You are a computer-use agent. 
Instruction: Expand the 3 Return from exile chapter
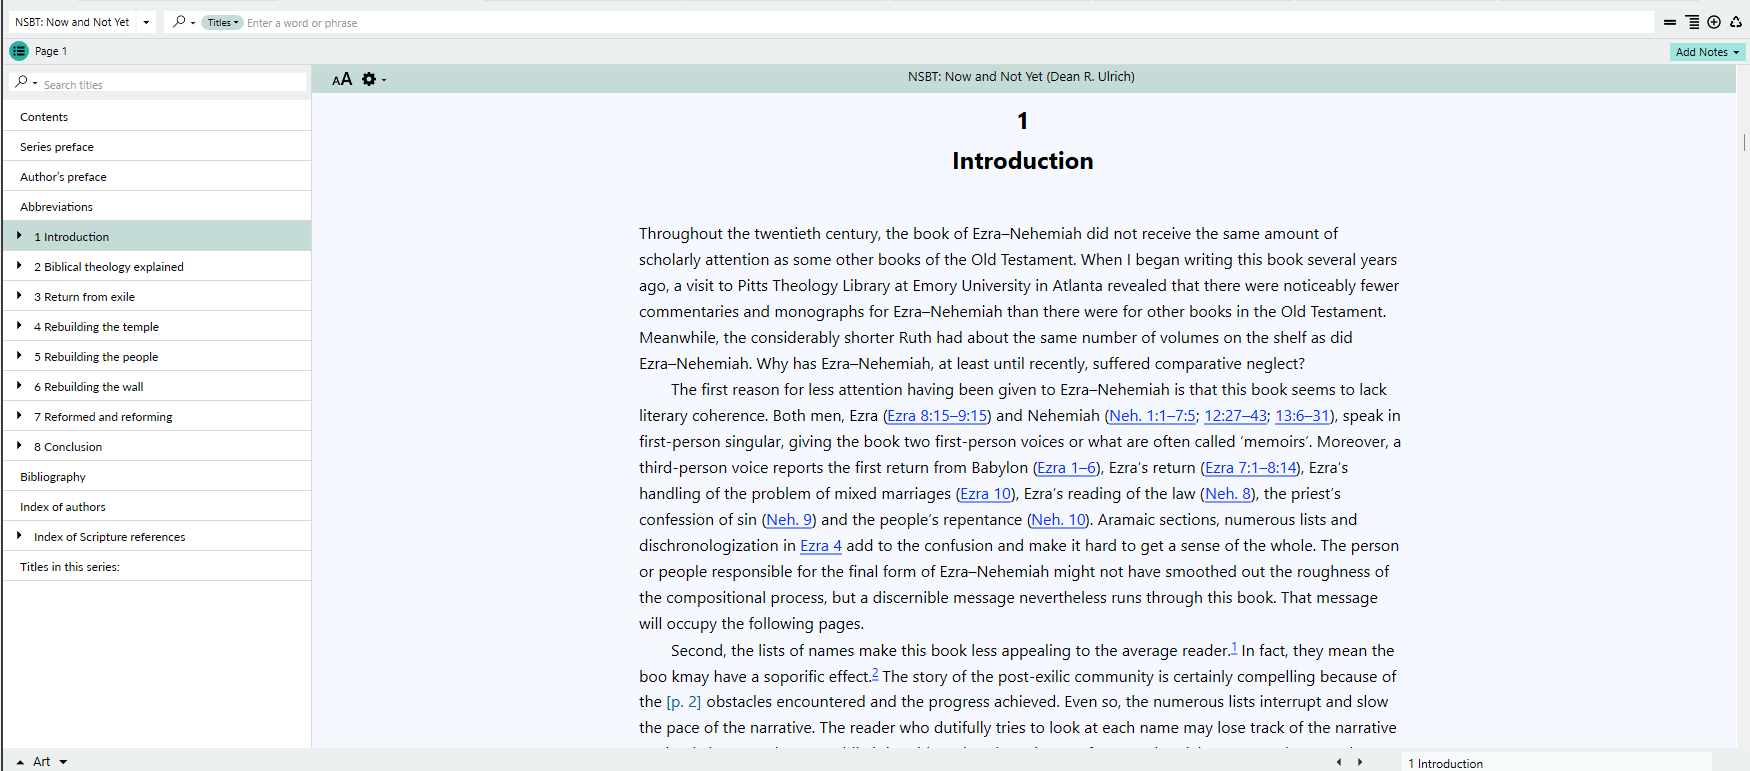(19, 296)
